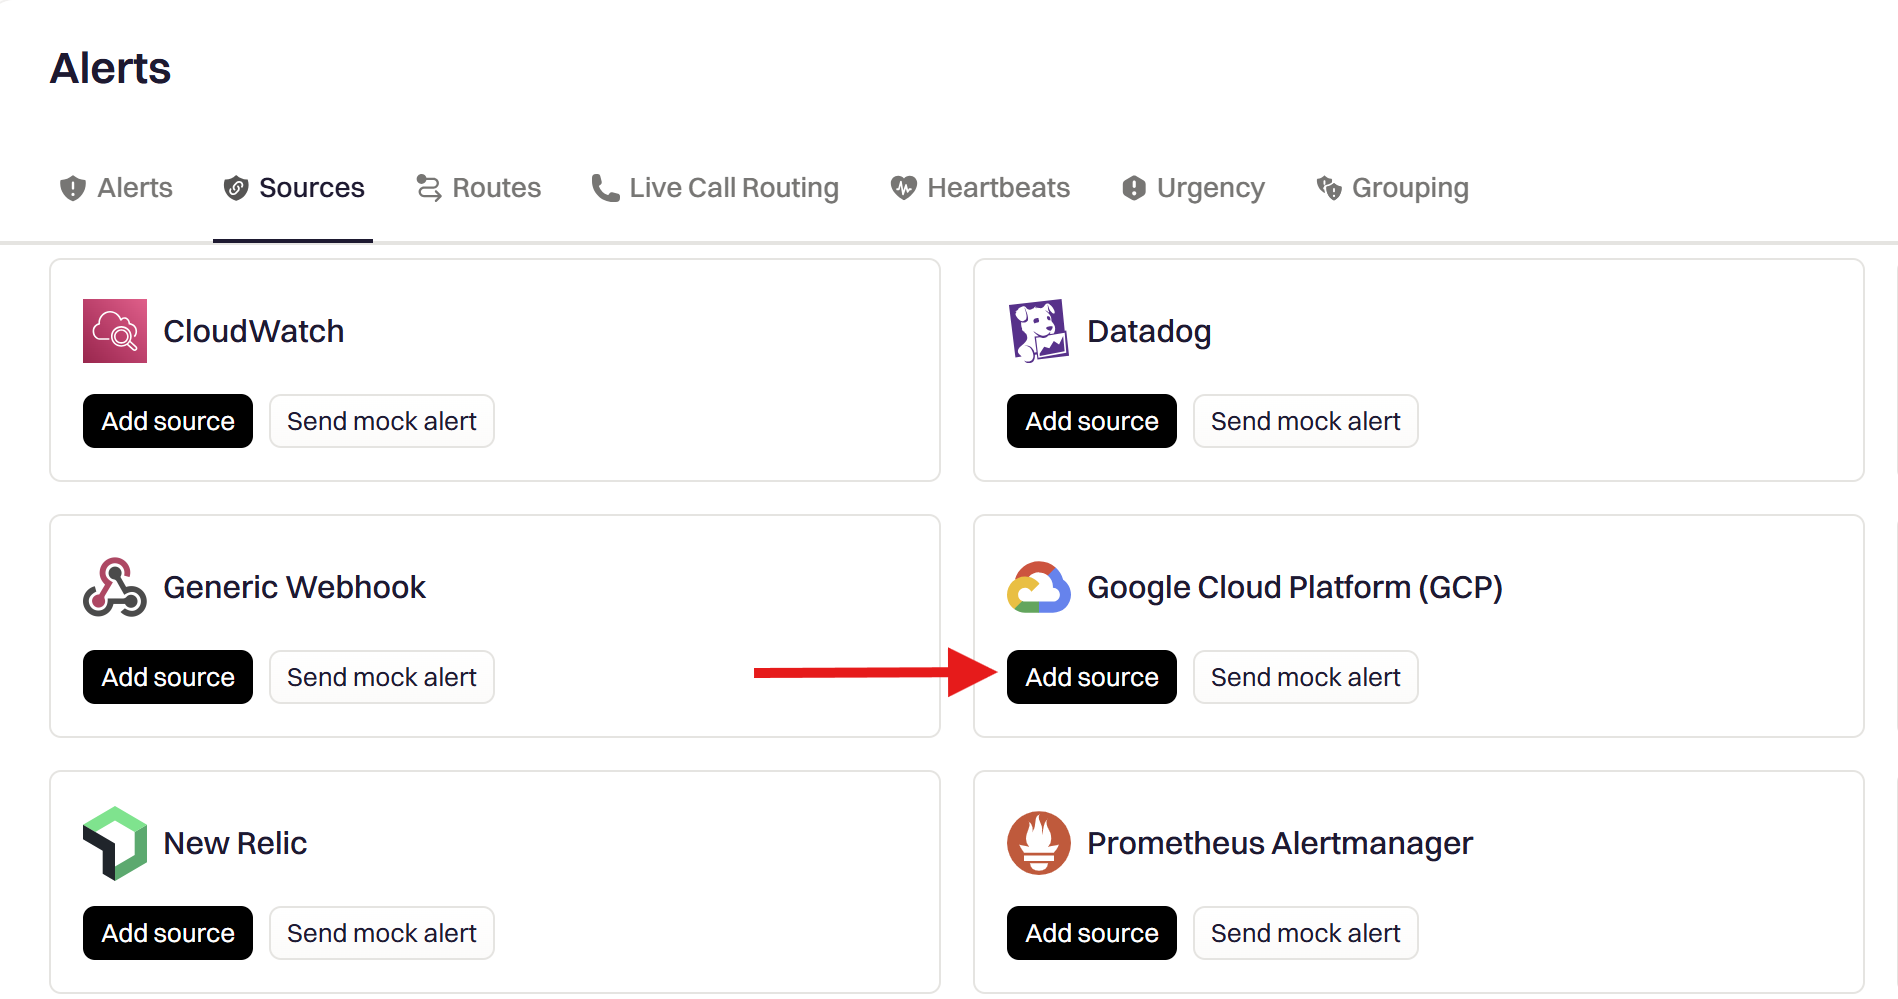The image size is (1898, 999).
Task: Add source for Generic Webhook
Action: 168,677
